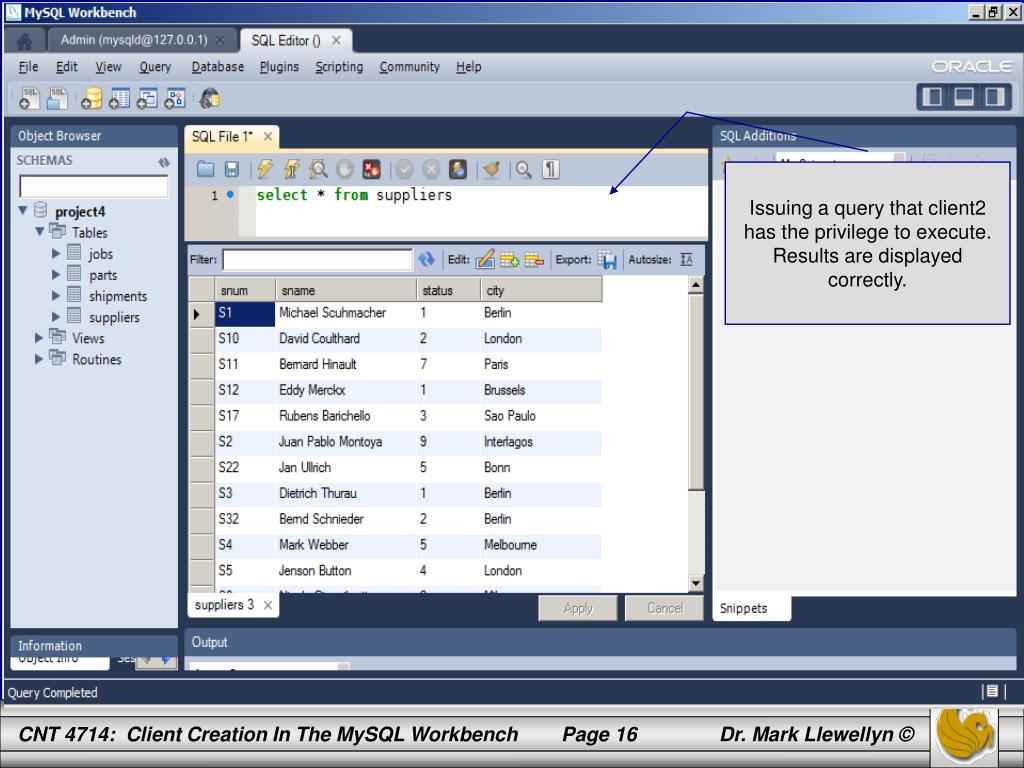The width and height of the screenshot is (1024, 768).
Task: Sort by the sname column header
Action: click(345, 290)
